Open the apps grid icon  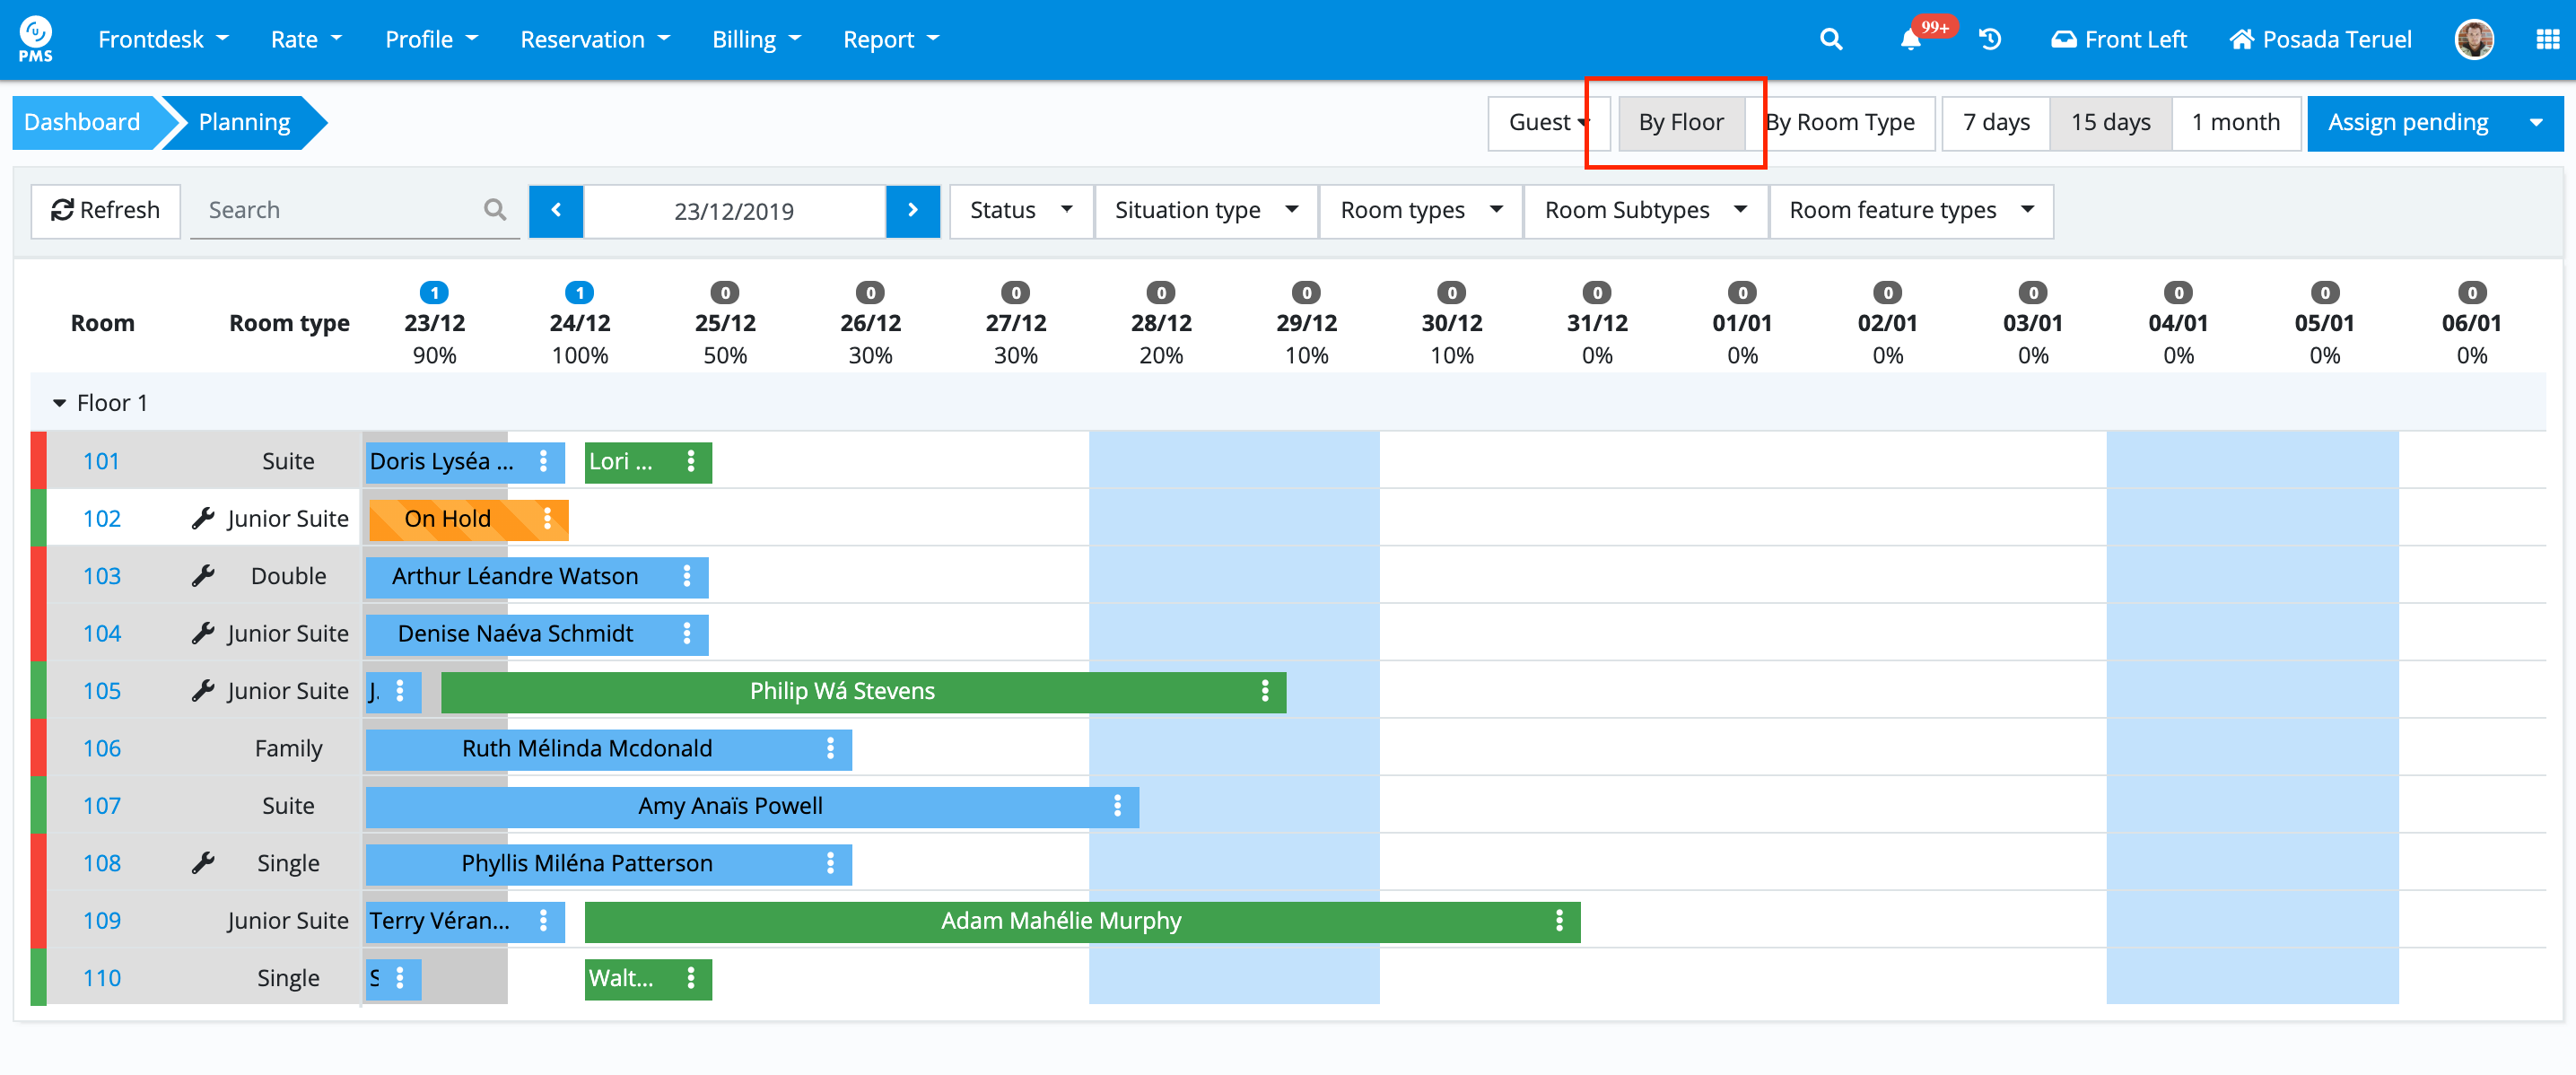pyautogui.click(x=2546, y=40)
